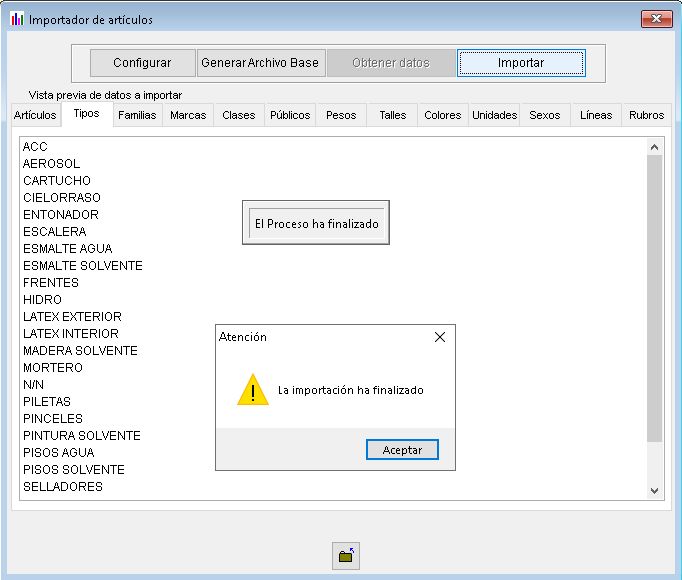Click the app icon in title bar

click(16, 19)
